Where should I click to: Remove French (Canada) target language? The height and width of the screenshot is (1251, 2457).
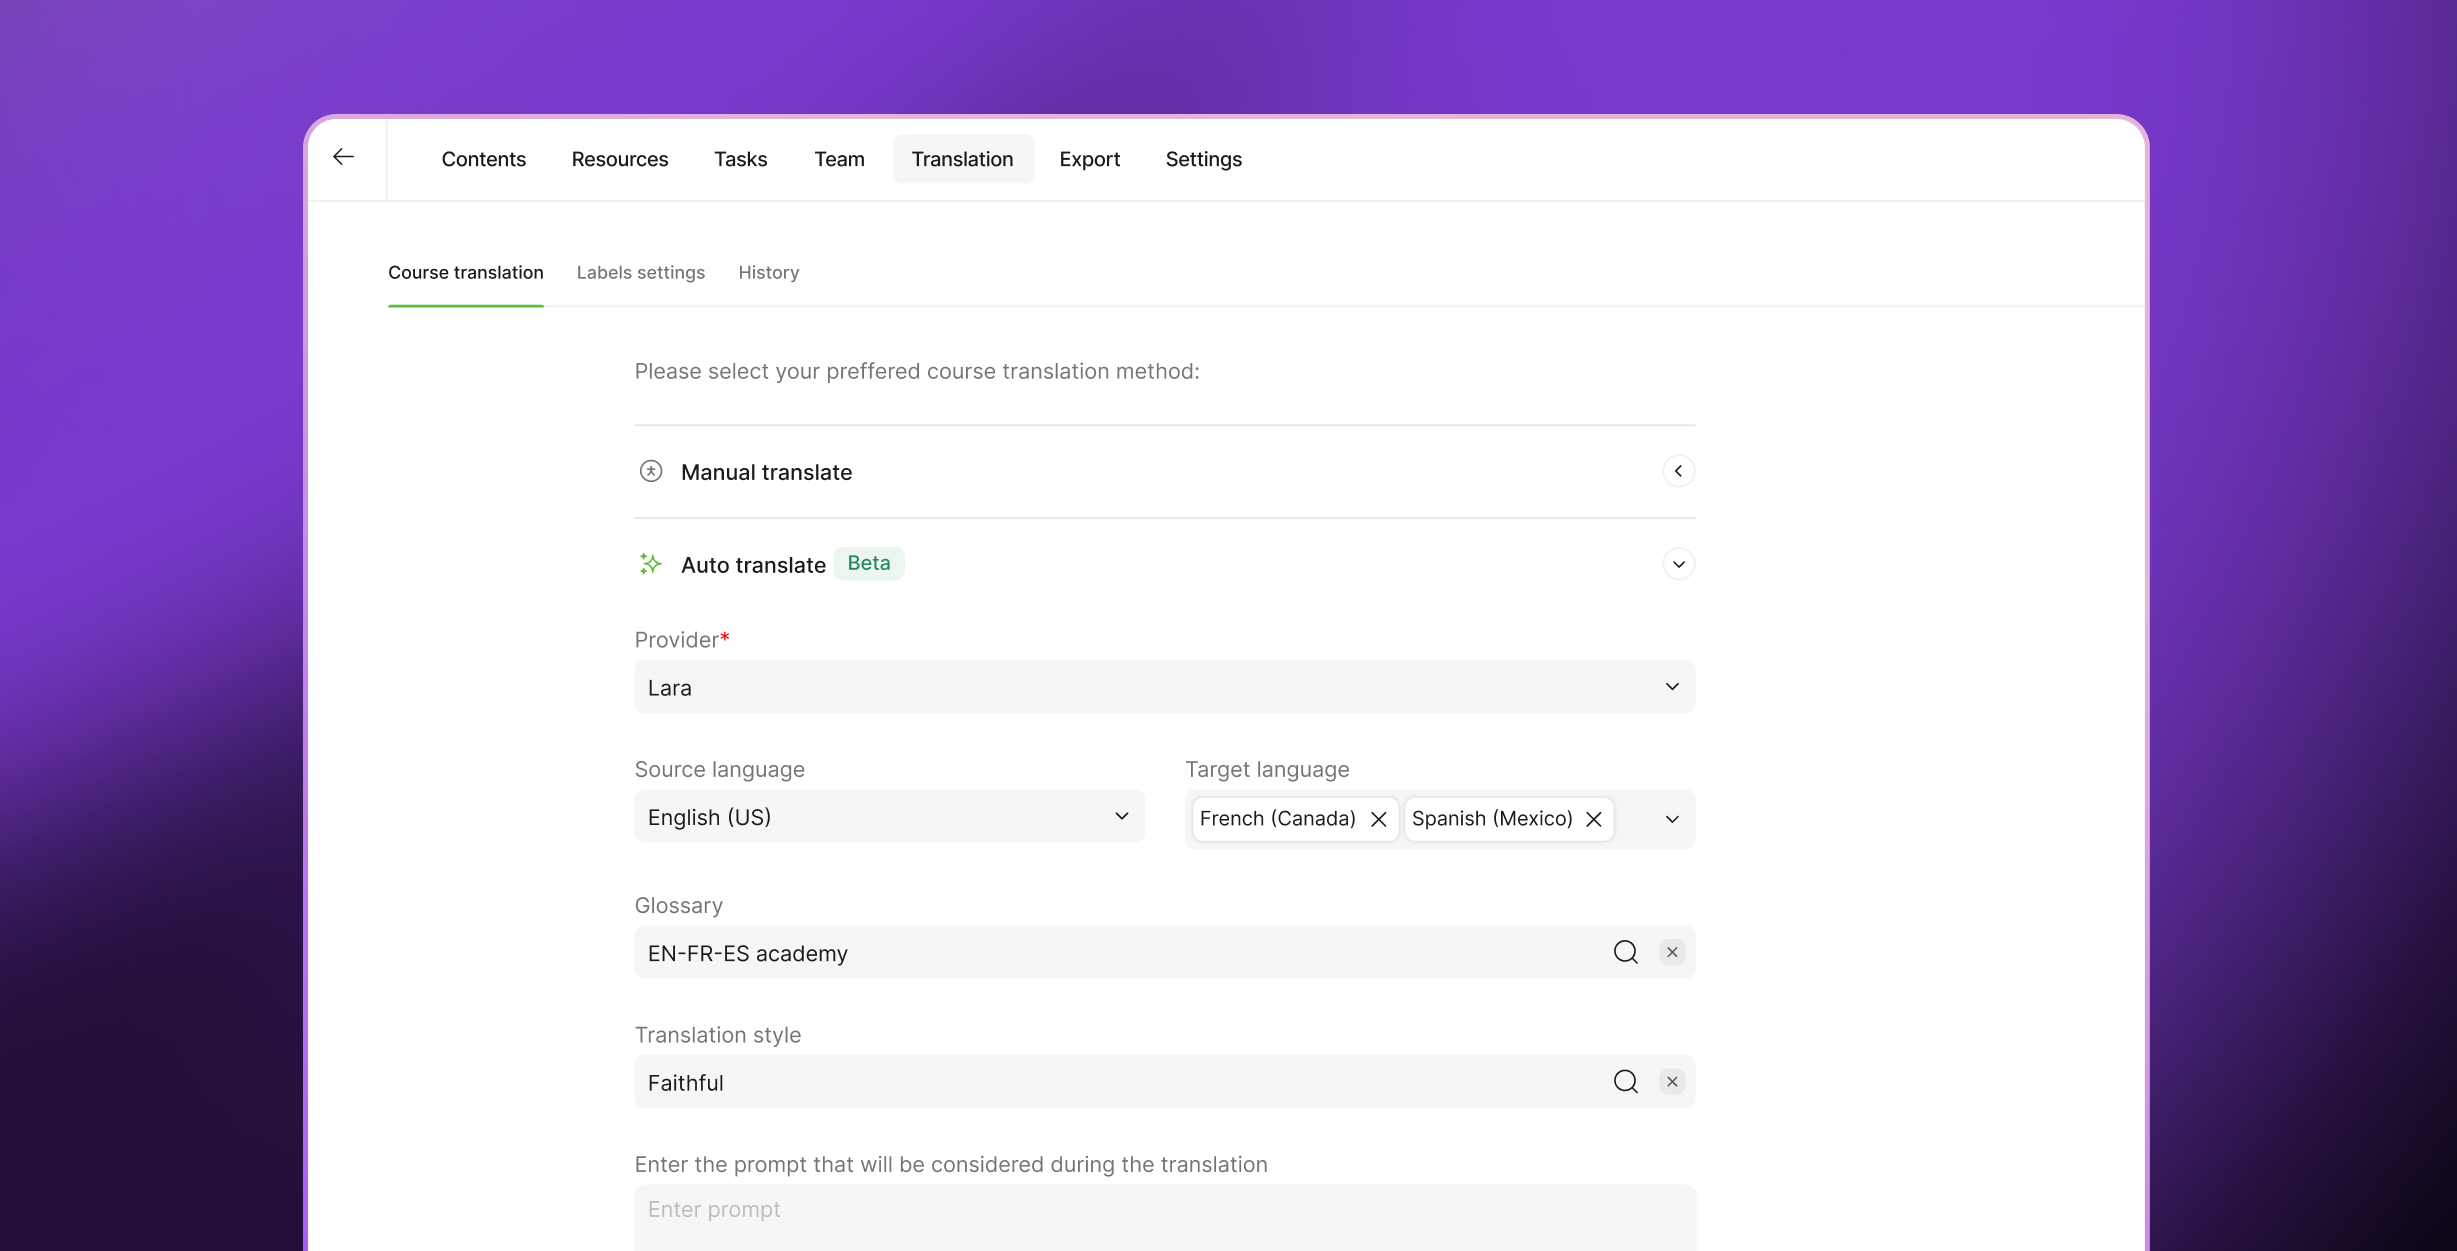[1379, 819]
